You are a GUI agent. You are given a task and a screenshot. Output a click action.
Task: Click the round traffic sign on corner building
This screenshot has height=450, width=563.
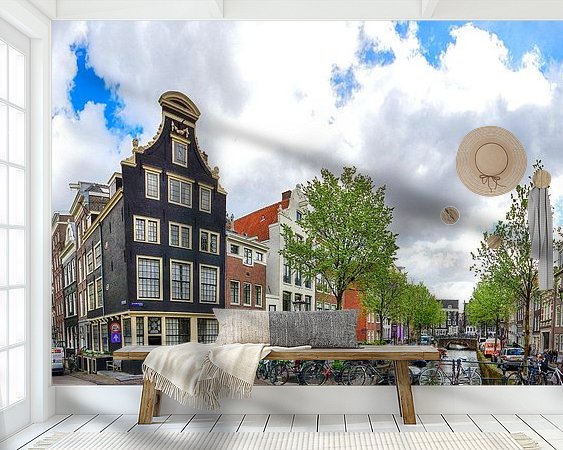click(x=115, y=327)
